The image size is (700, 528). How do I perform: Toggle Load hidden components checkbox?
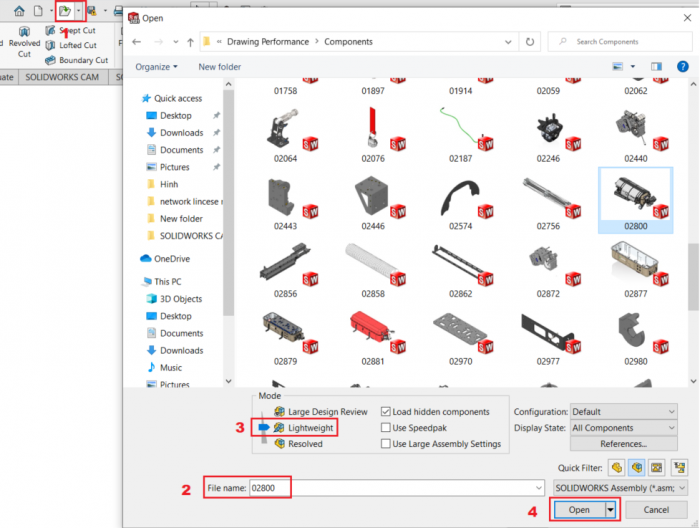386,412
